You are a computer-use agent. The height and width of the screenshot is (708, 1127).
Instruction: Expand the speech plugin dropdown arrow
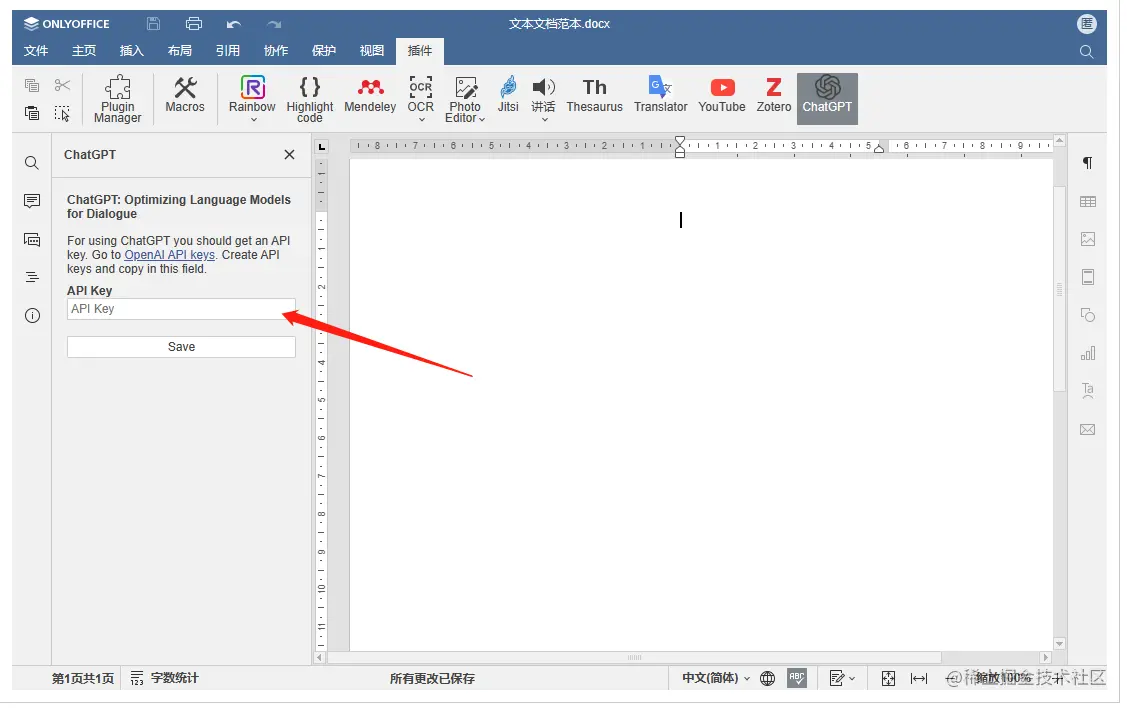pos(544,119)
